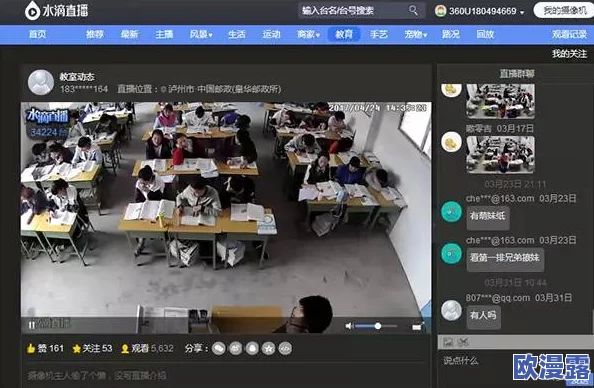Open 我的关注 link
Image resolution: width=594 pixels, height=388 pixels.
569,54
